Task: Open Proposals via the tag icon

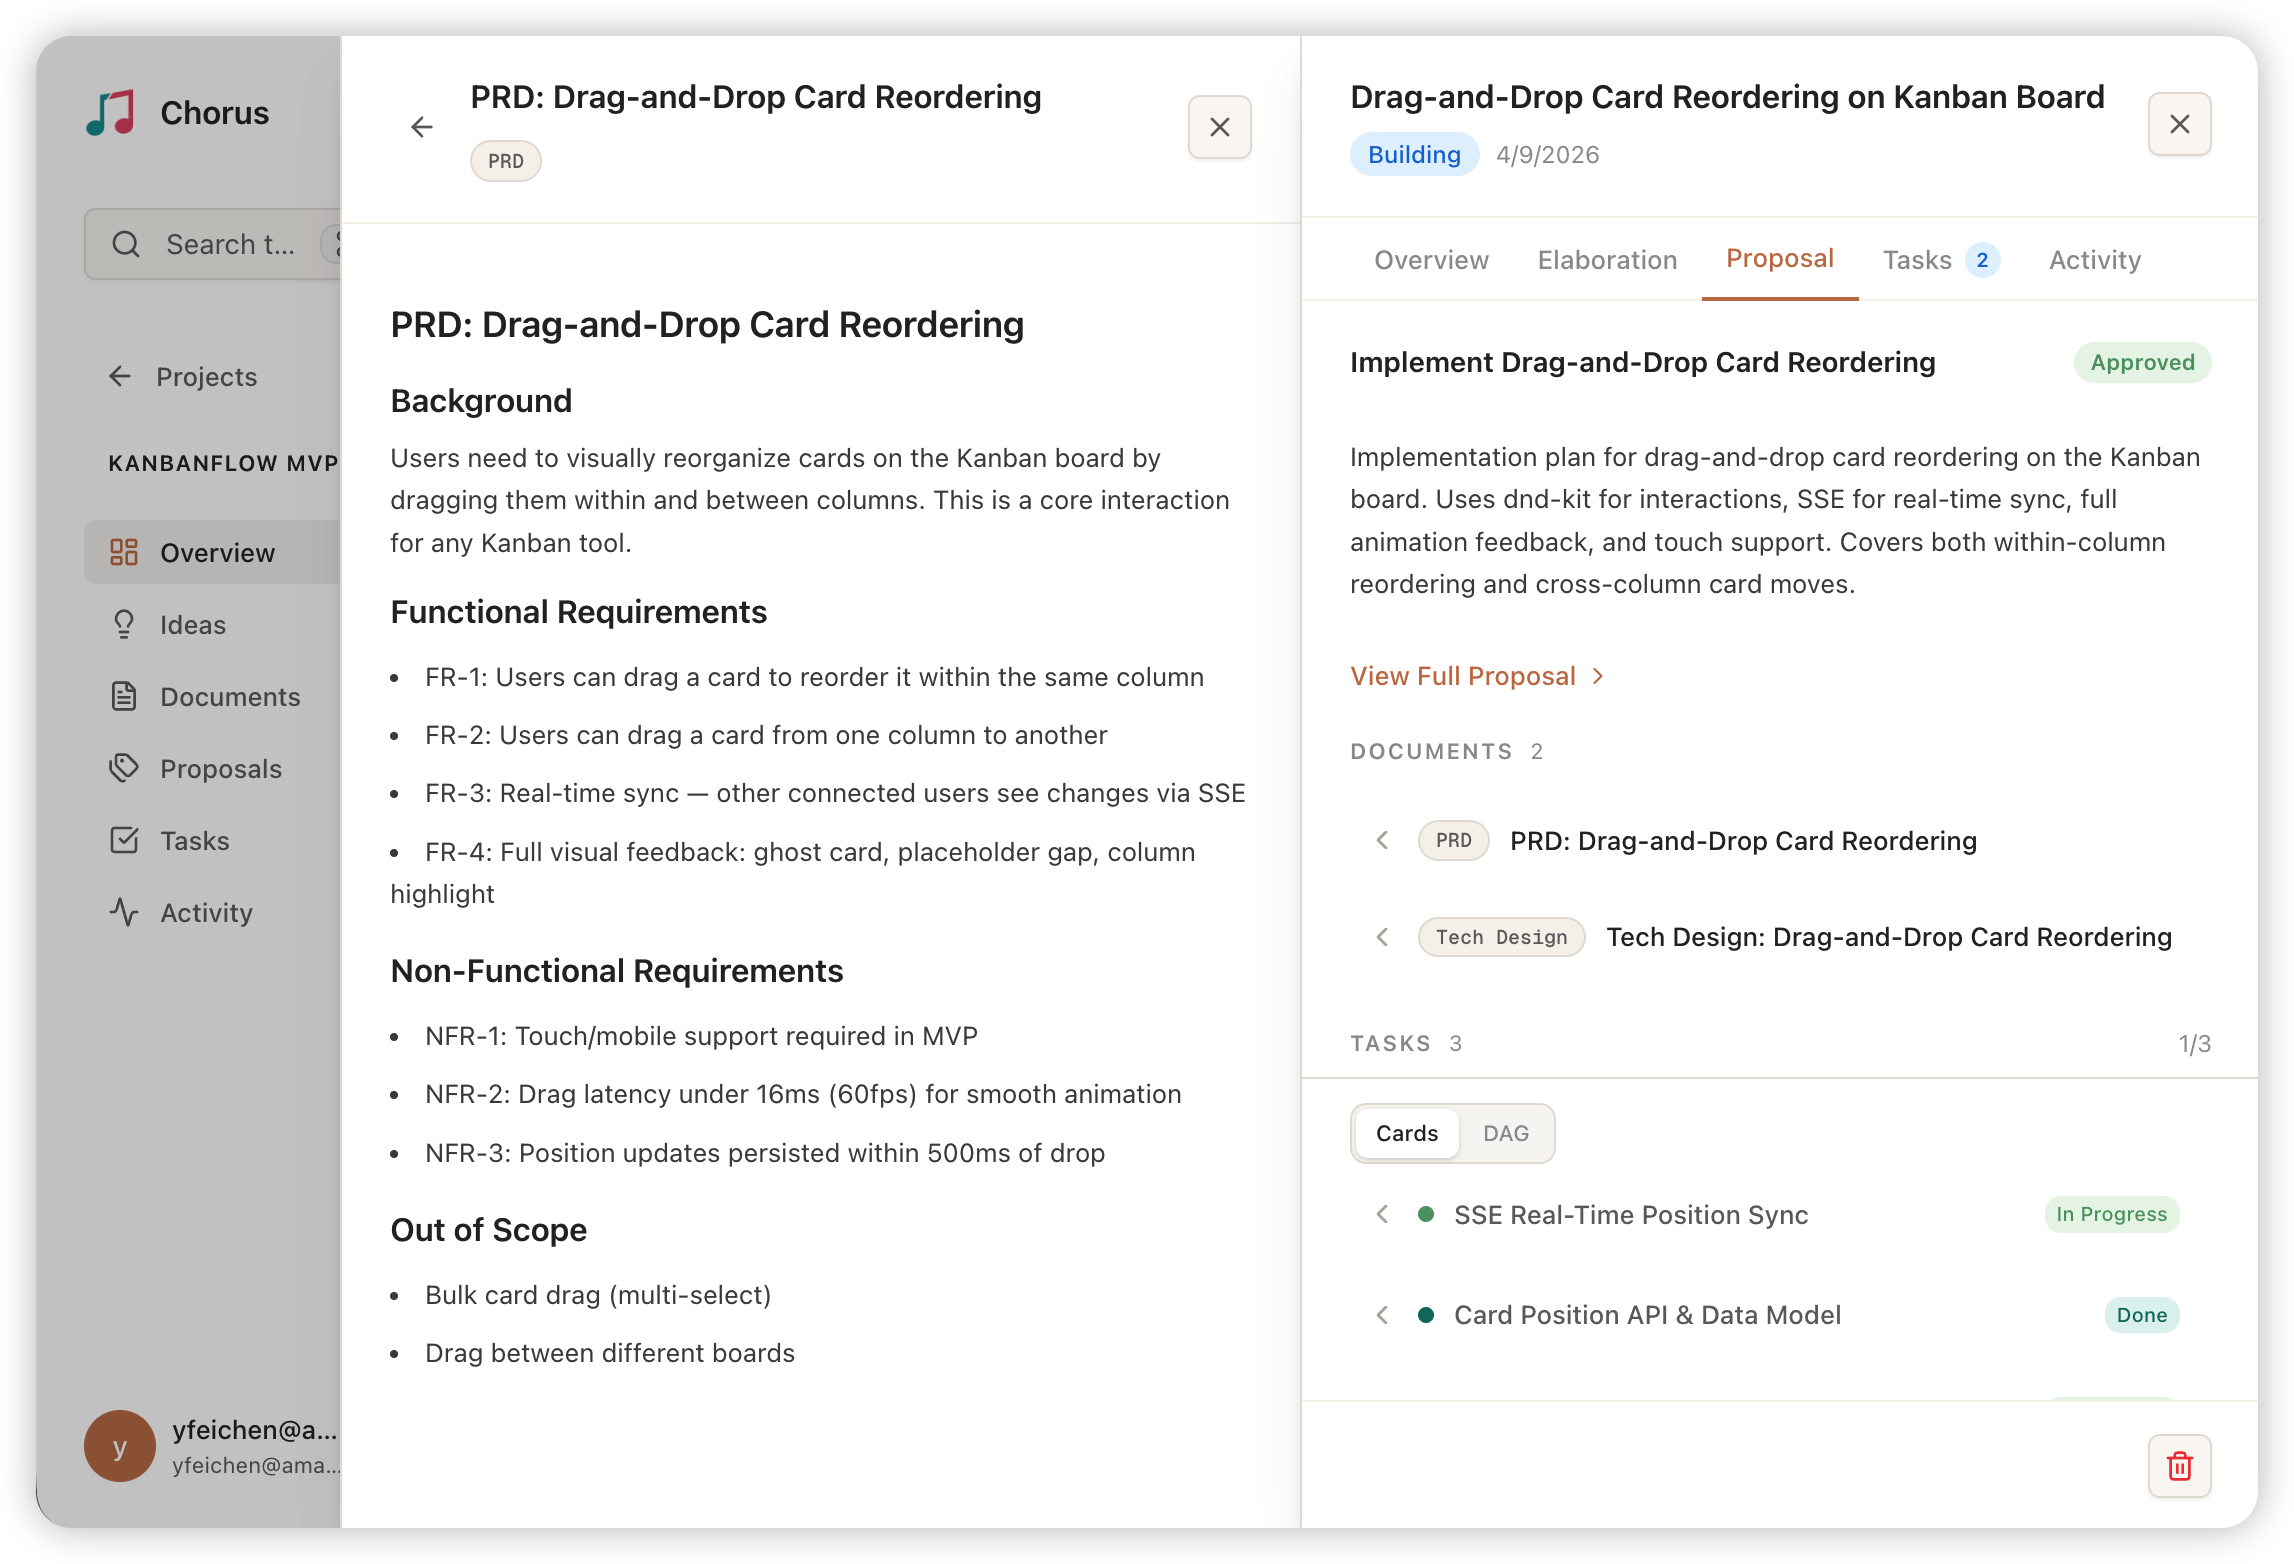Action: (124, 769)
